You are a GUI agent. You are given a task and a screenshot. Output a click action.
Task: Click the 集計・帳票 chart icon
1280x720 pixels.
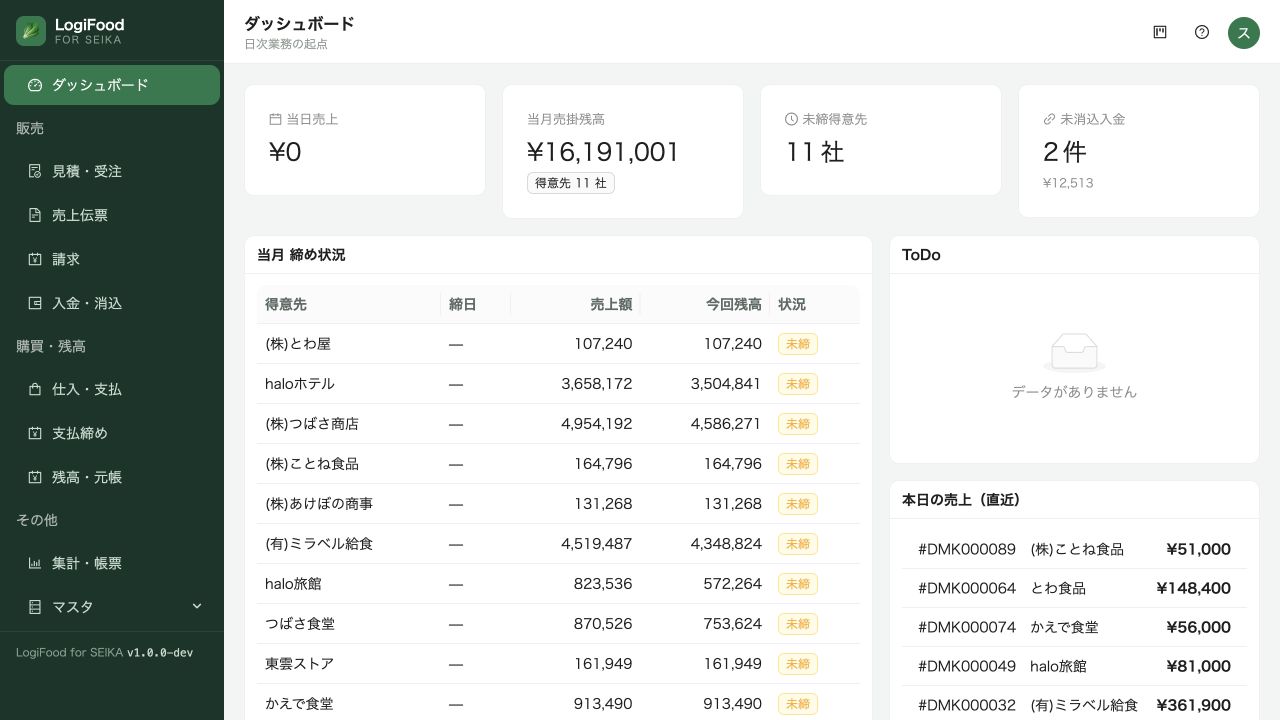click(35, 563)
